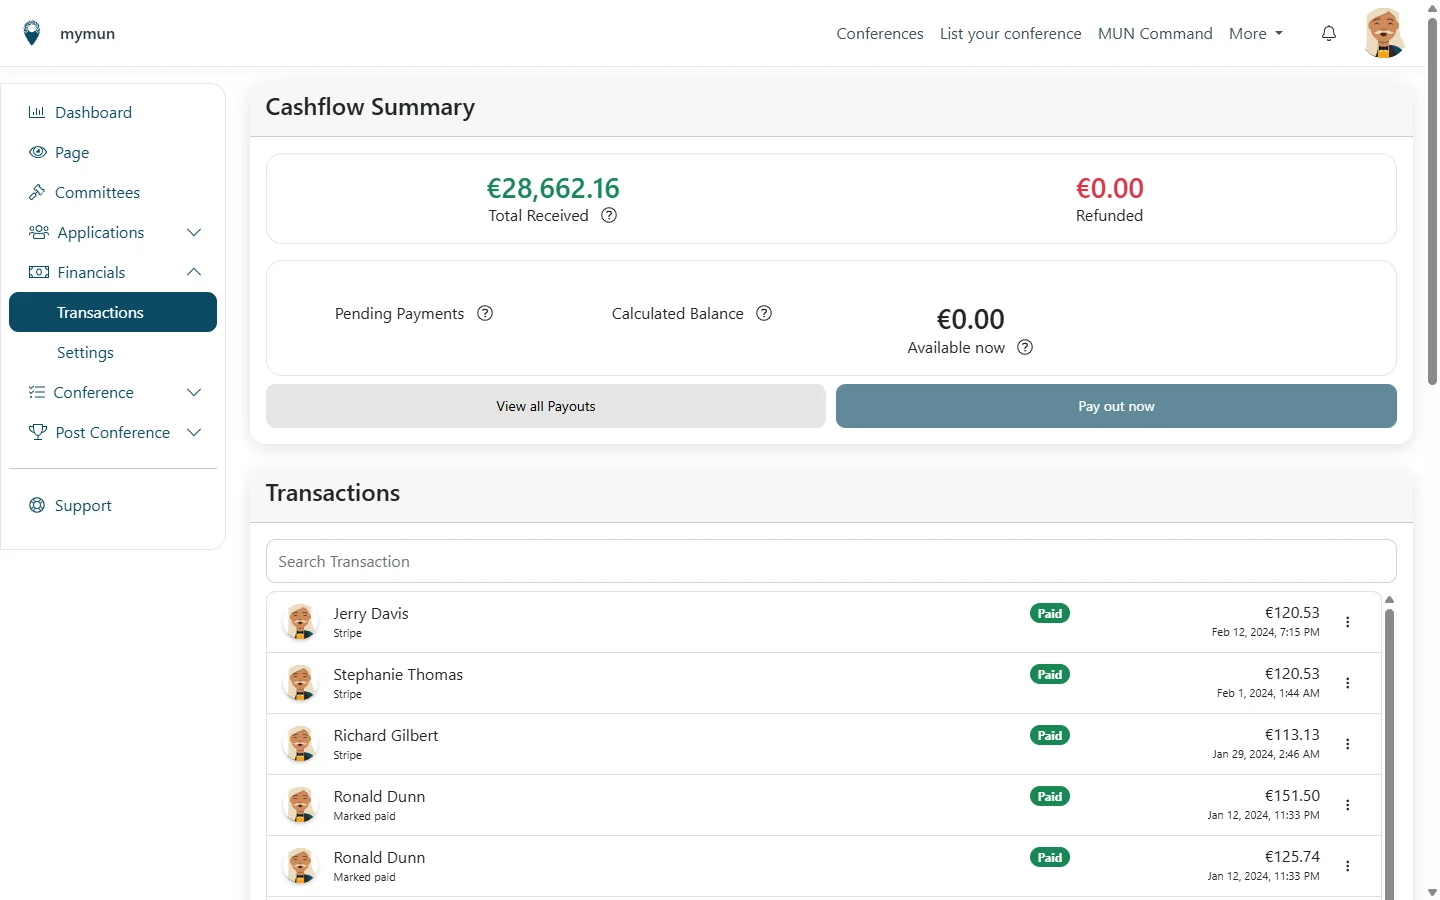Open Settings under Financials
The image size is (1440, 900).
85,352
